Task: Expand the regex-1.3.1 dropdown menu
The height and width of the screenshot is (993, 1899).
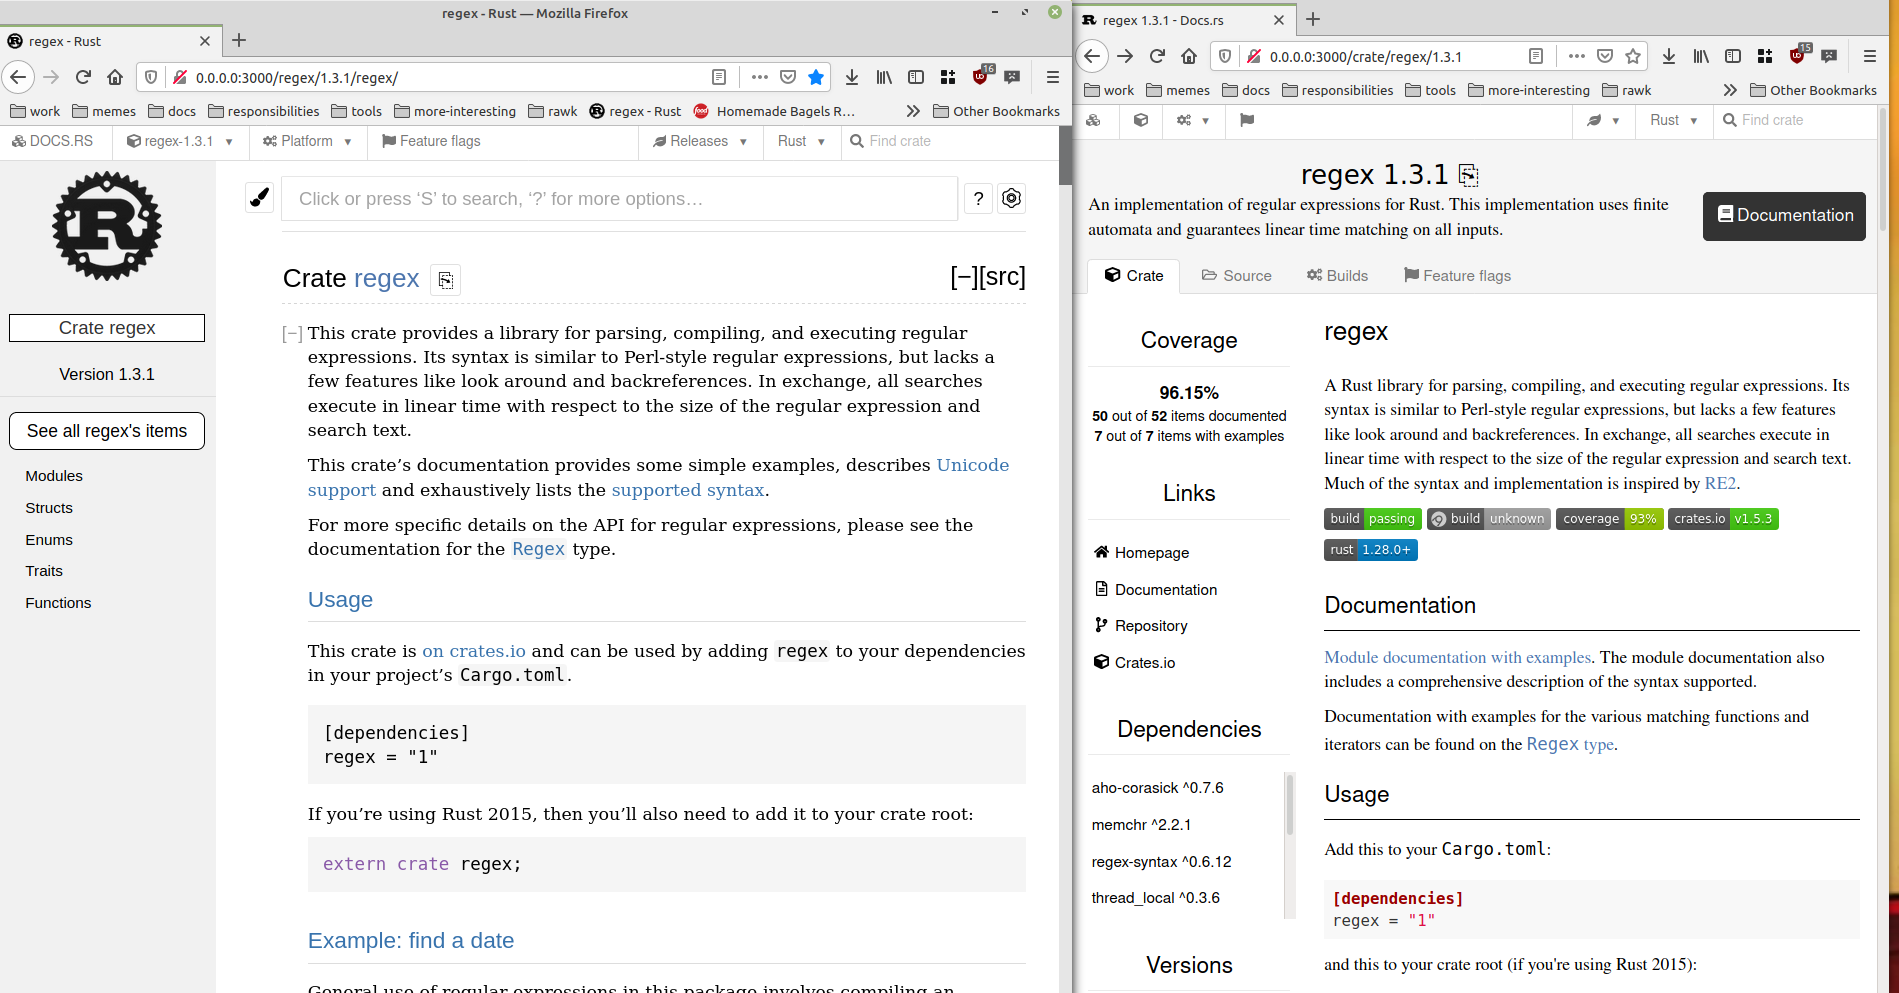Action: click(x=180, y=141)
